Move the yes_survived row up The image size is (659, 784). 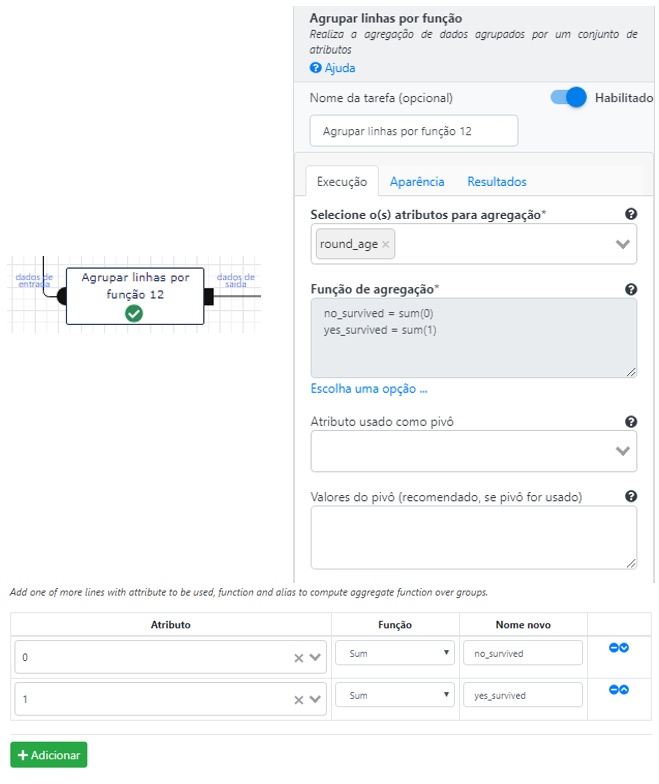click(x=624, y=690)
